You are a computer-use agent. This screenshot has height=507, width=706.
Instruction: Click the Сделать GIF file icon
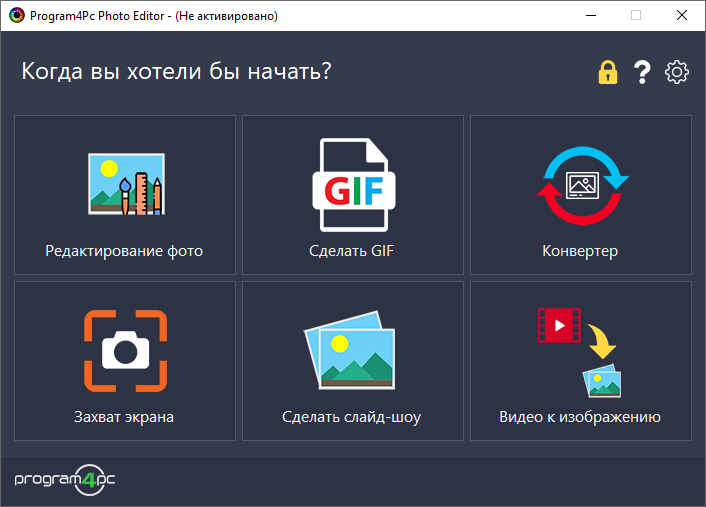(x=354, y=185)
